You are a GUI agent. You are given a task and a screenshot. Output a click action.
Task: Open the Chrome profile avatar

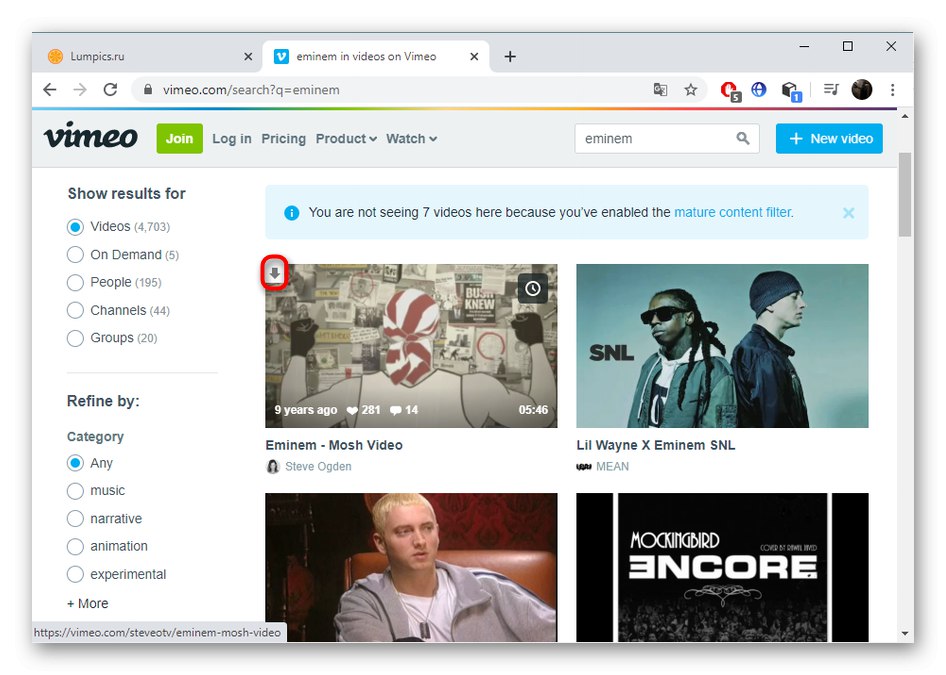pyautogui.click(x=862, y=90)
